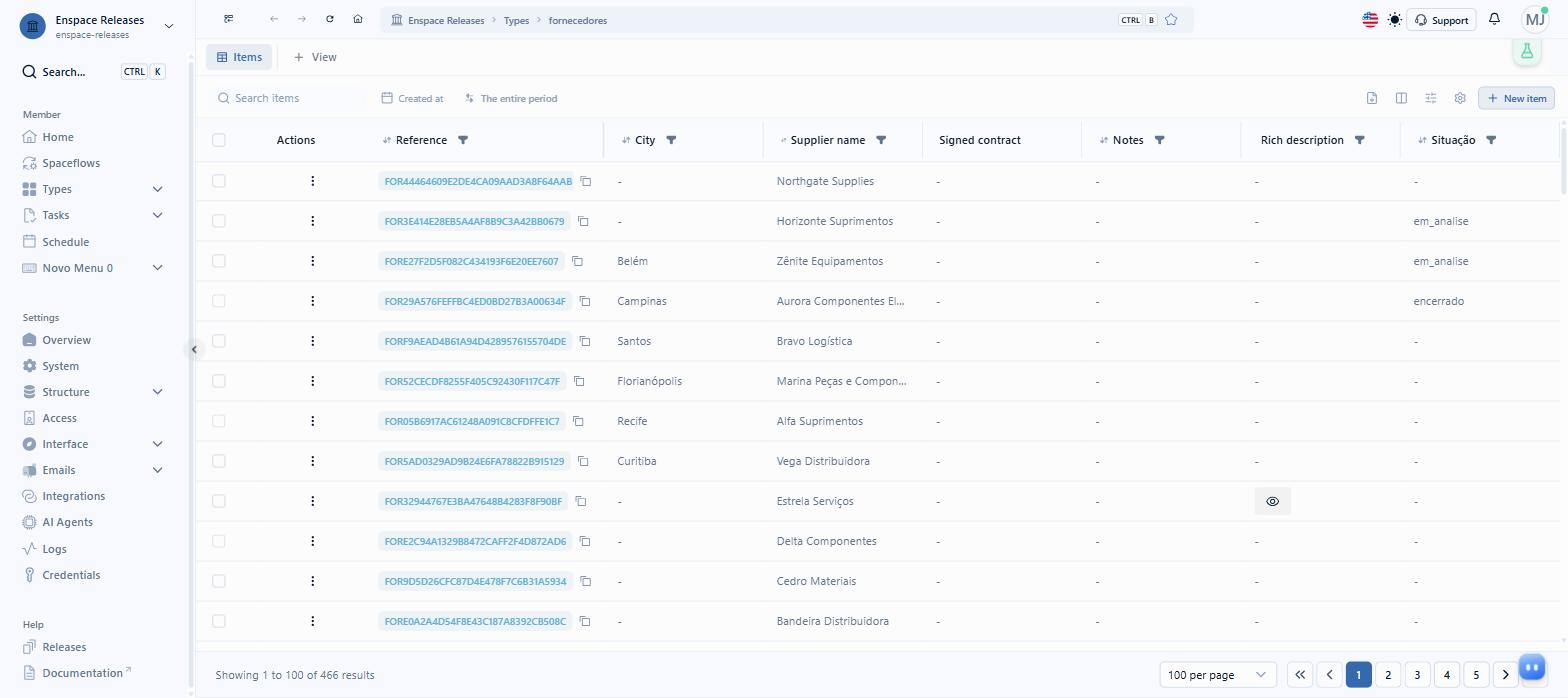Click the export file icon in toolbar
The width and height of the screenshot is (1568, 698).
[1372, 98]
